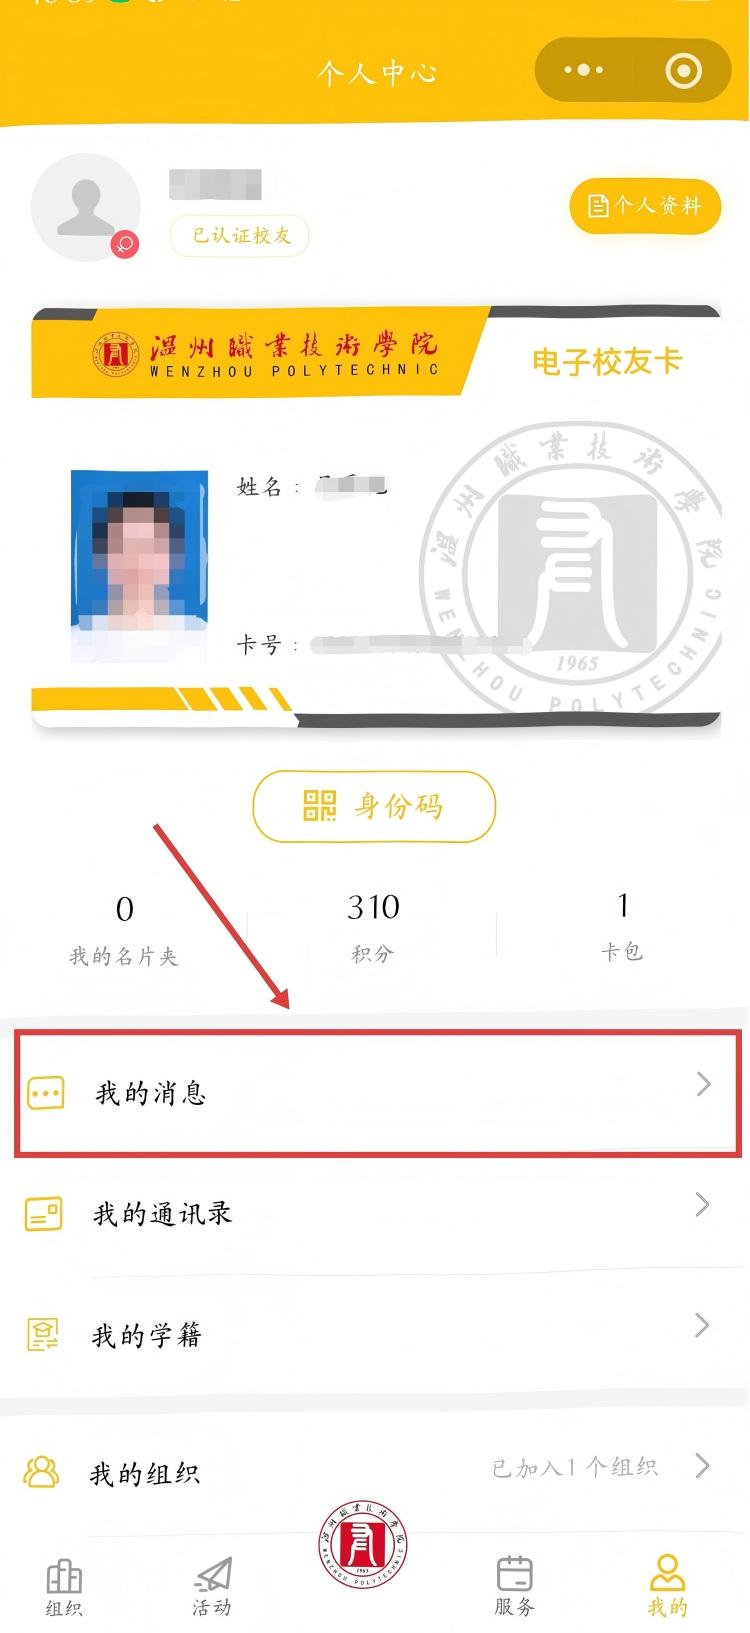
Task: Open the 身份码 QR code button
Action: pos(374,806)
